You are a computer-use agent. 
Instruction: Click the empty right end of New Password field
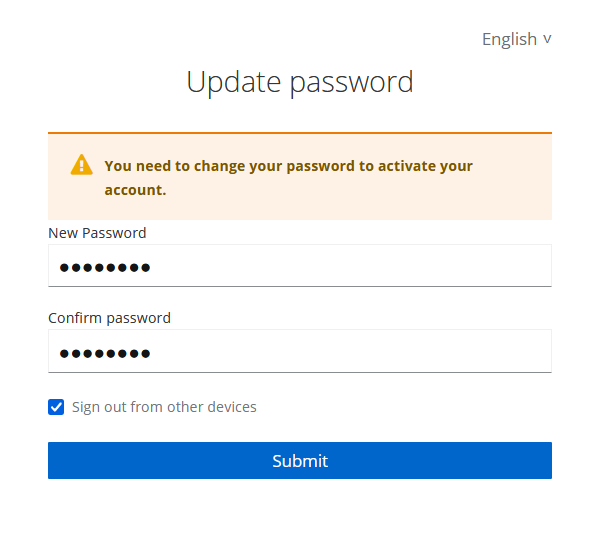click(x=500, y=266)
